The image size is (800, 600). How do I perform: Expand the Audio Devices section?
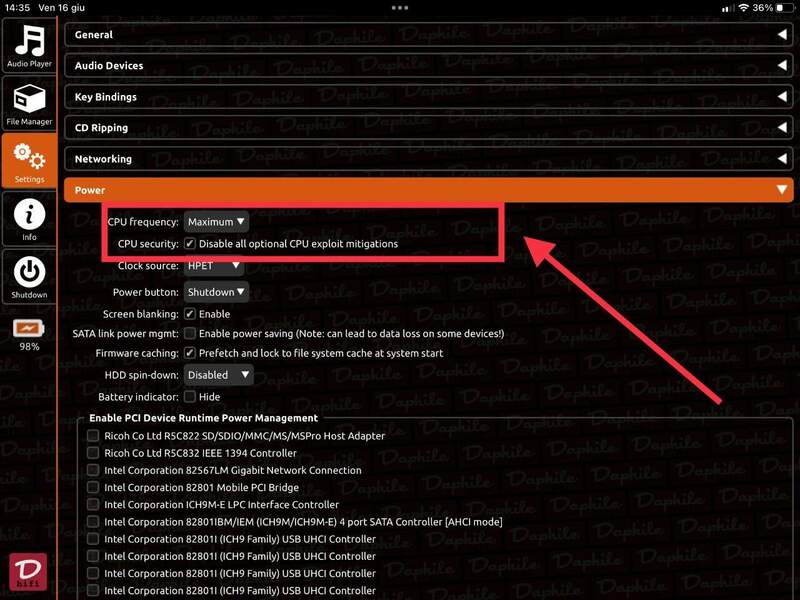(x=428, y=66)
